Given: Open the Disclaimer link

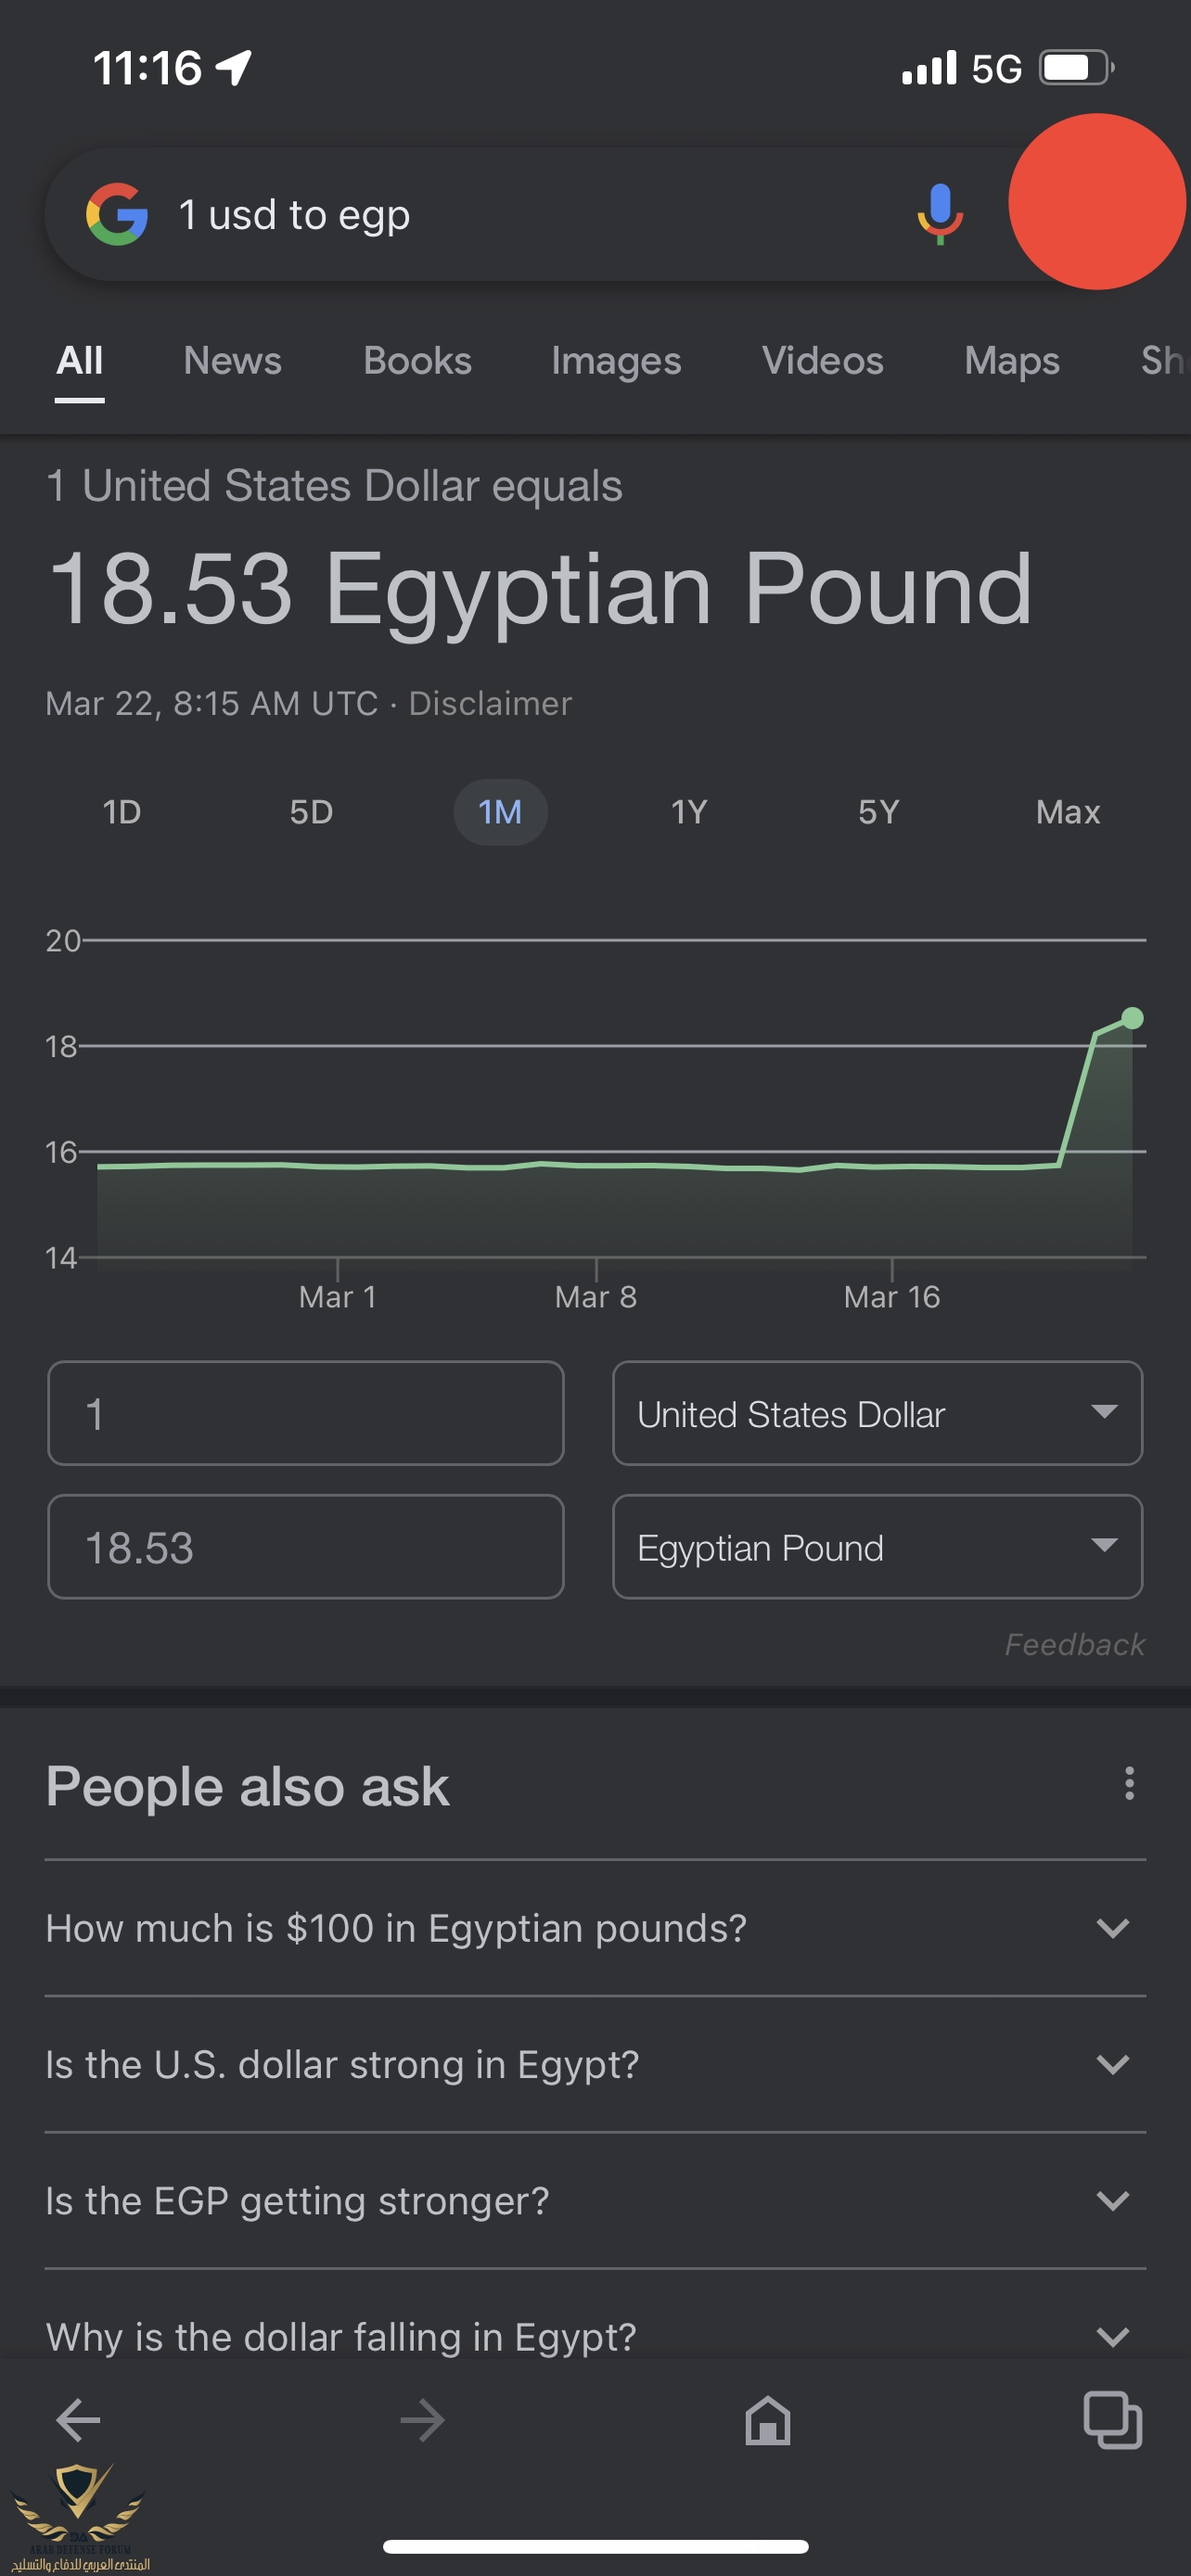Looking at the screenshot, I should point(490,704).
